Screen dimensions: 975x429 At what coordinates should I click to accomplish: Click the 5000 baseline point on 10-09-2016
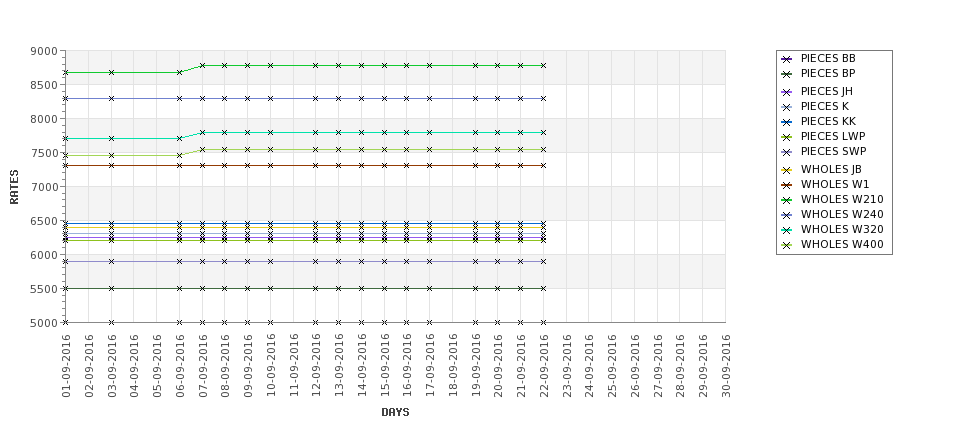pyautogui.click(x=270, y=323)
